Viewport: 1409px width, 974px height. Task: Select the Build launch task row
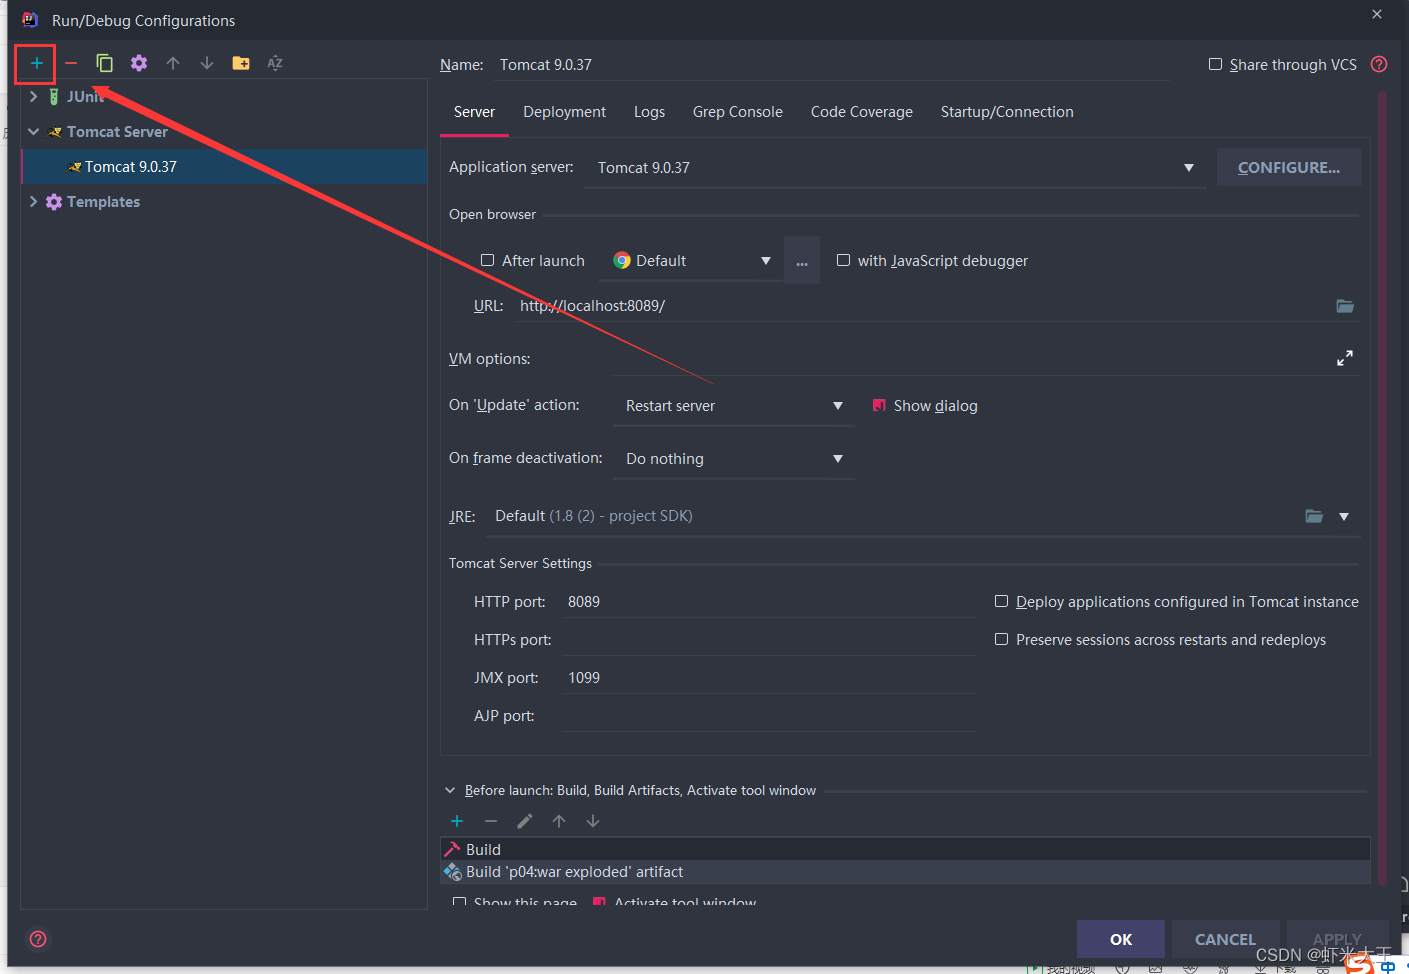[905, 849]
